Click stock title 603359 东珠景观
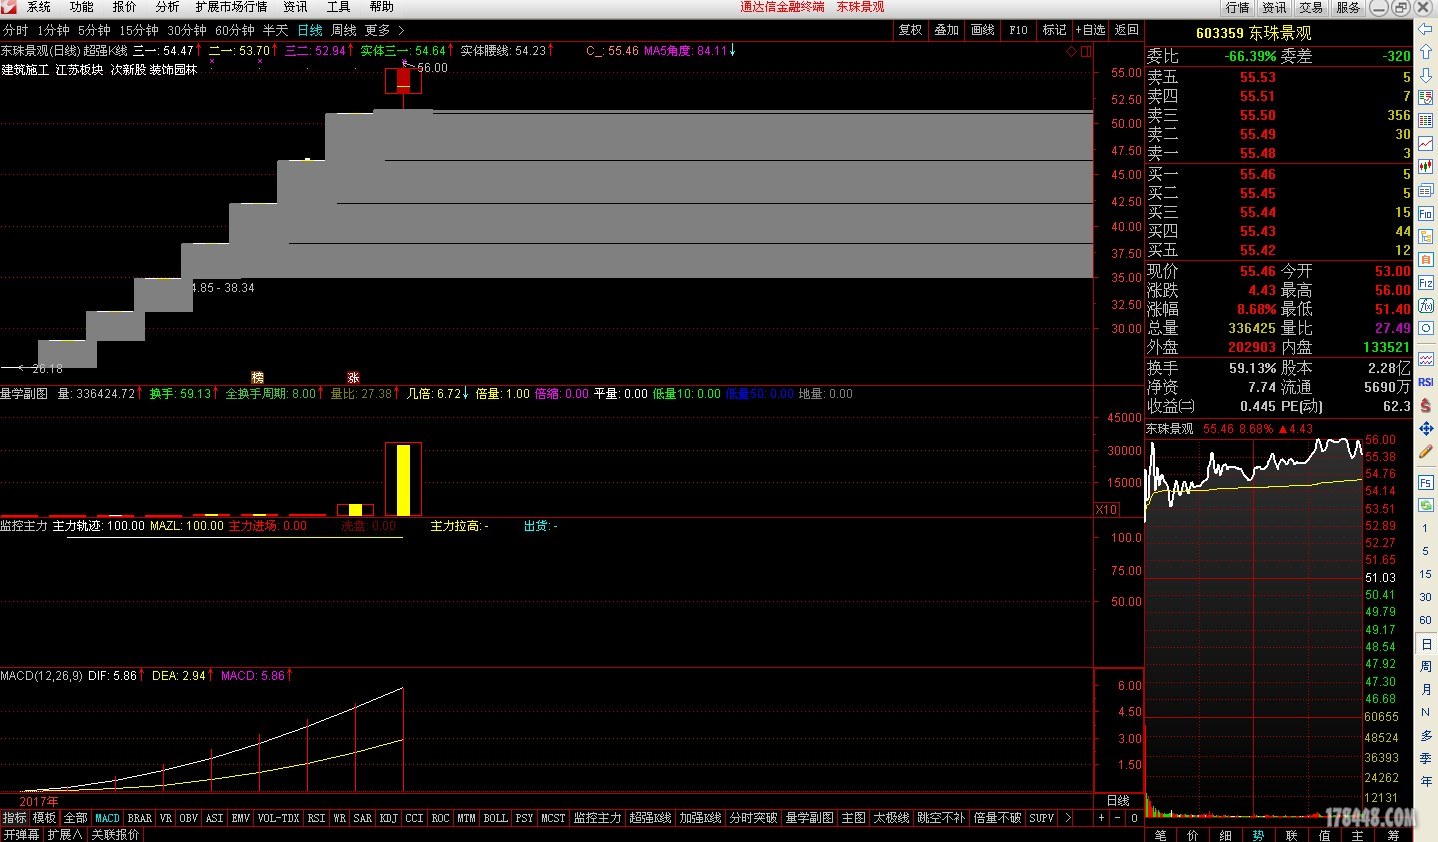 point(1253,33)
